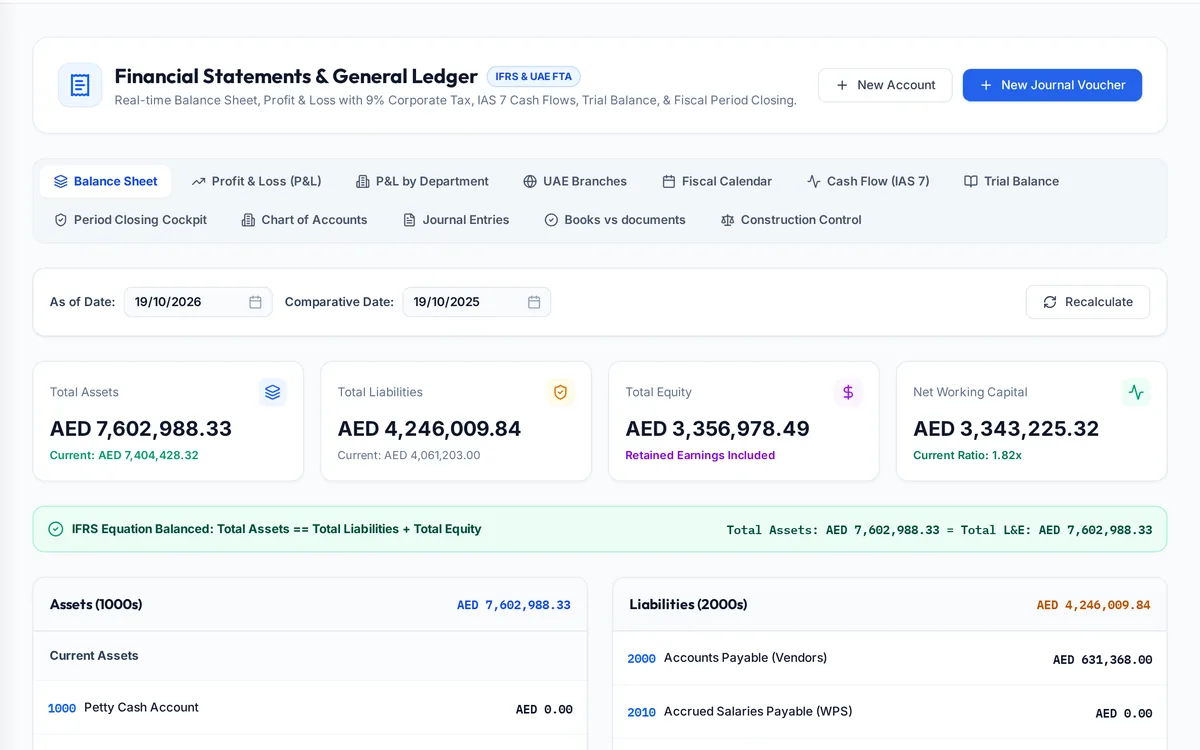
Task: Open account code 2000 Accounts Payable link
Action: 641,658
